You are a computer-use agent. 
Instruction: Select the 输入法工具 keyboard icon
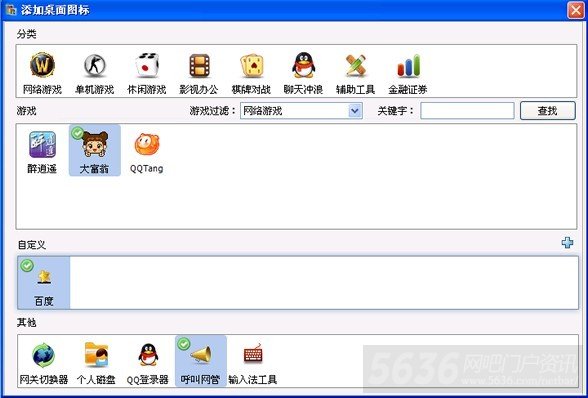(253, 354)
